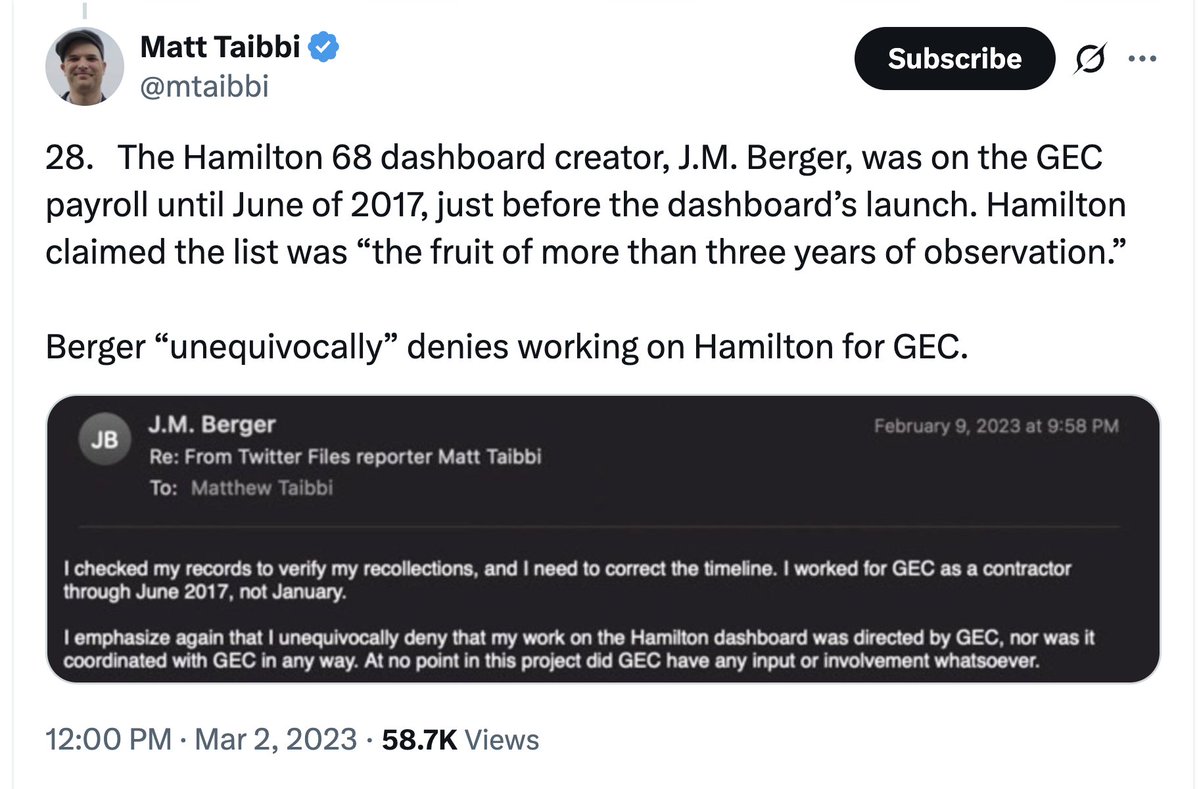Image resolution: width=1199 pixels, height=789 pixels.
Task: Open the @mtaibbi handle link
Action: pos(204,88)
